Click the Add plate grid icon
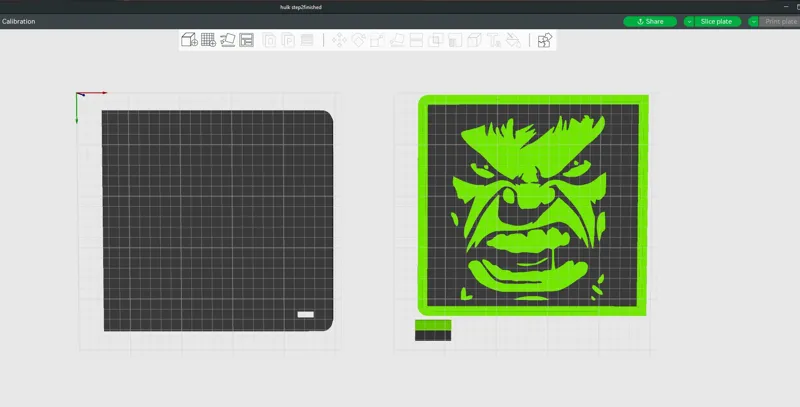 pyautogui.click(x=208, y=40)
